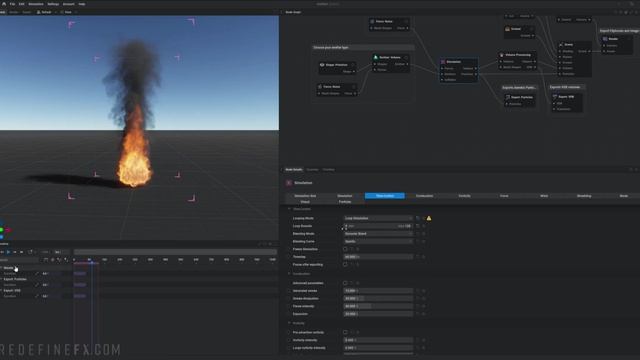Switch to the Simulation Size tab
The height and width of the screenshot is (360, 640).
(305, 196)
